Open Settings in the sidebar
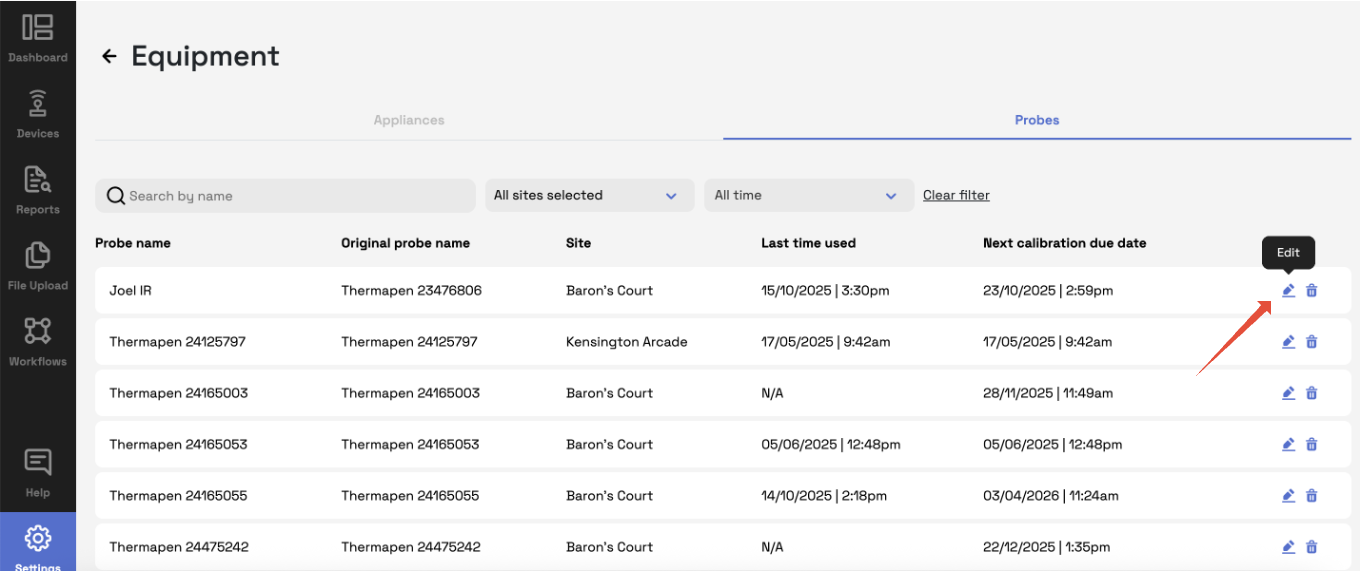Screen dimensions: 1360x571 [38, 545]
